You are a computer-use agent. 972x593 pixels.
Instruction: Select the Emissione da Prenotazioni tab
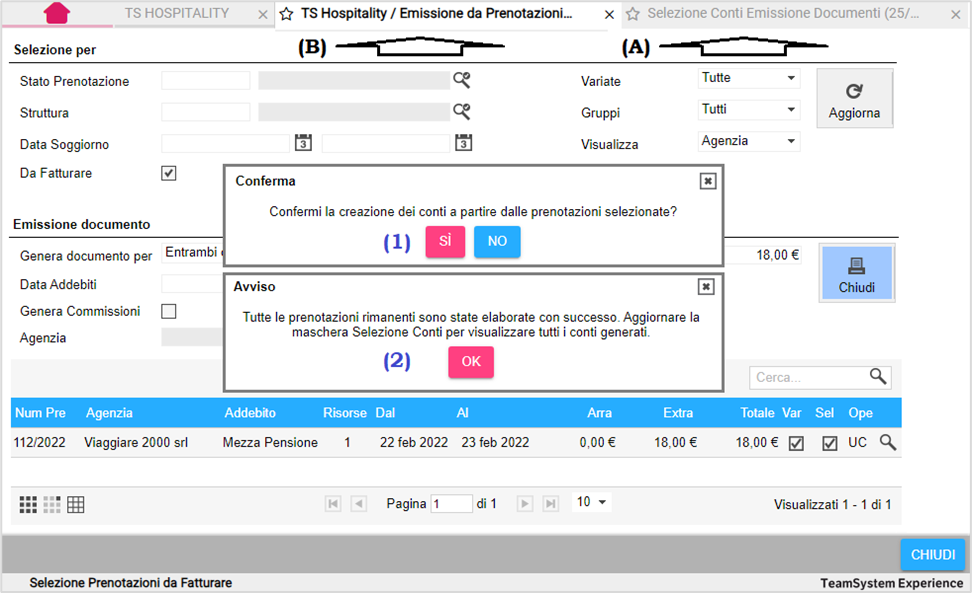[x=436, y=13]
